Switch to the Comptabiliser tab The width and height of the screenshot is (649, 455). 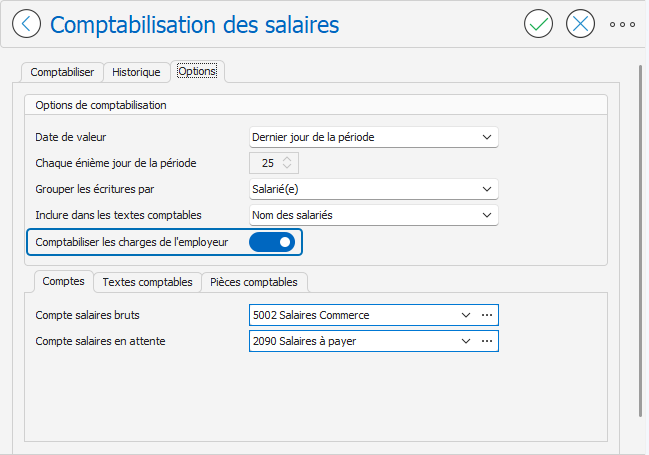coord(62,72)
